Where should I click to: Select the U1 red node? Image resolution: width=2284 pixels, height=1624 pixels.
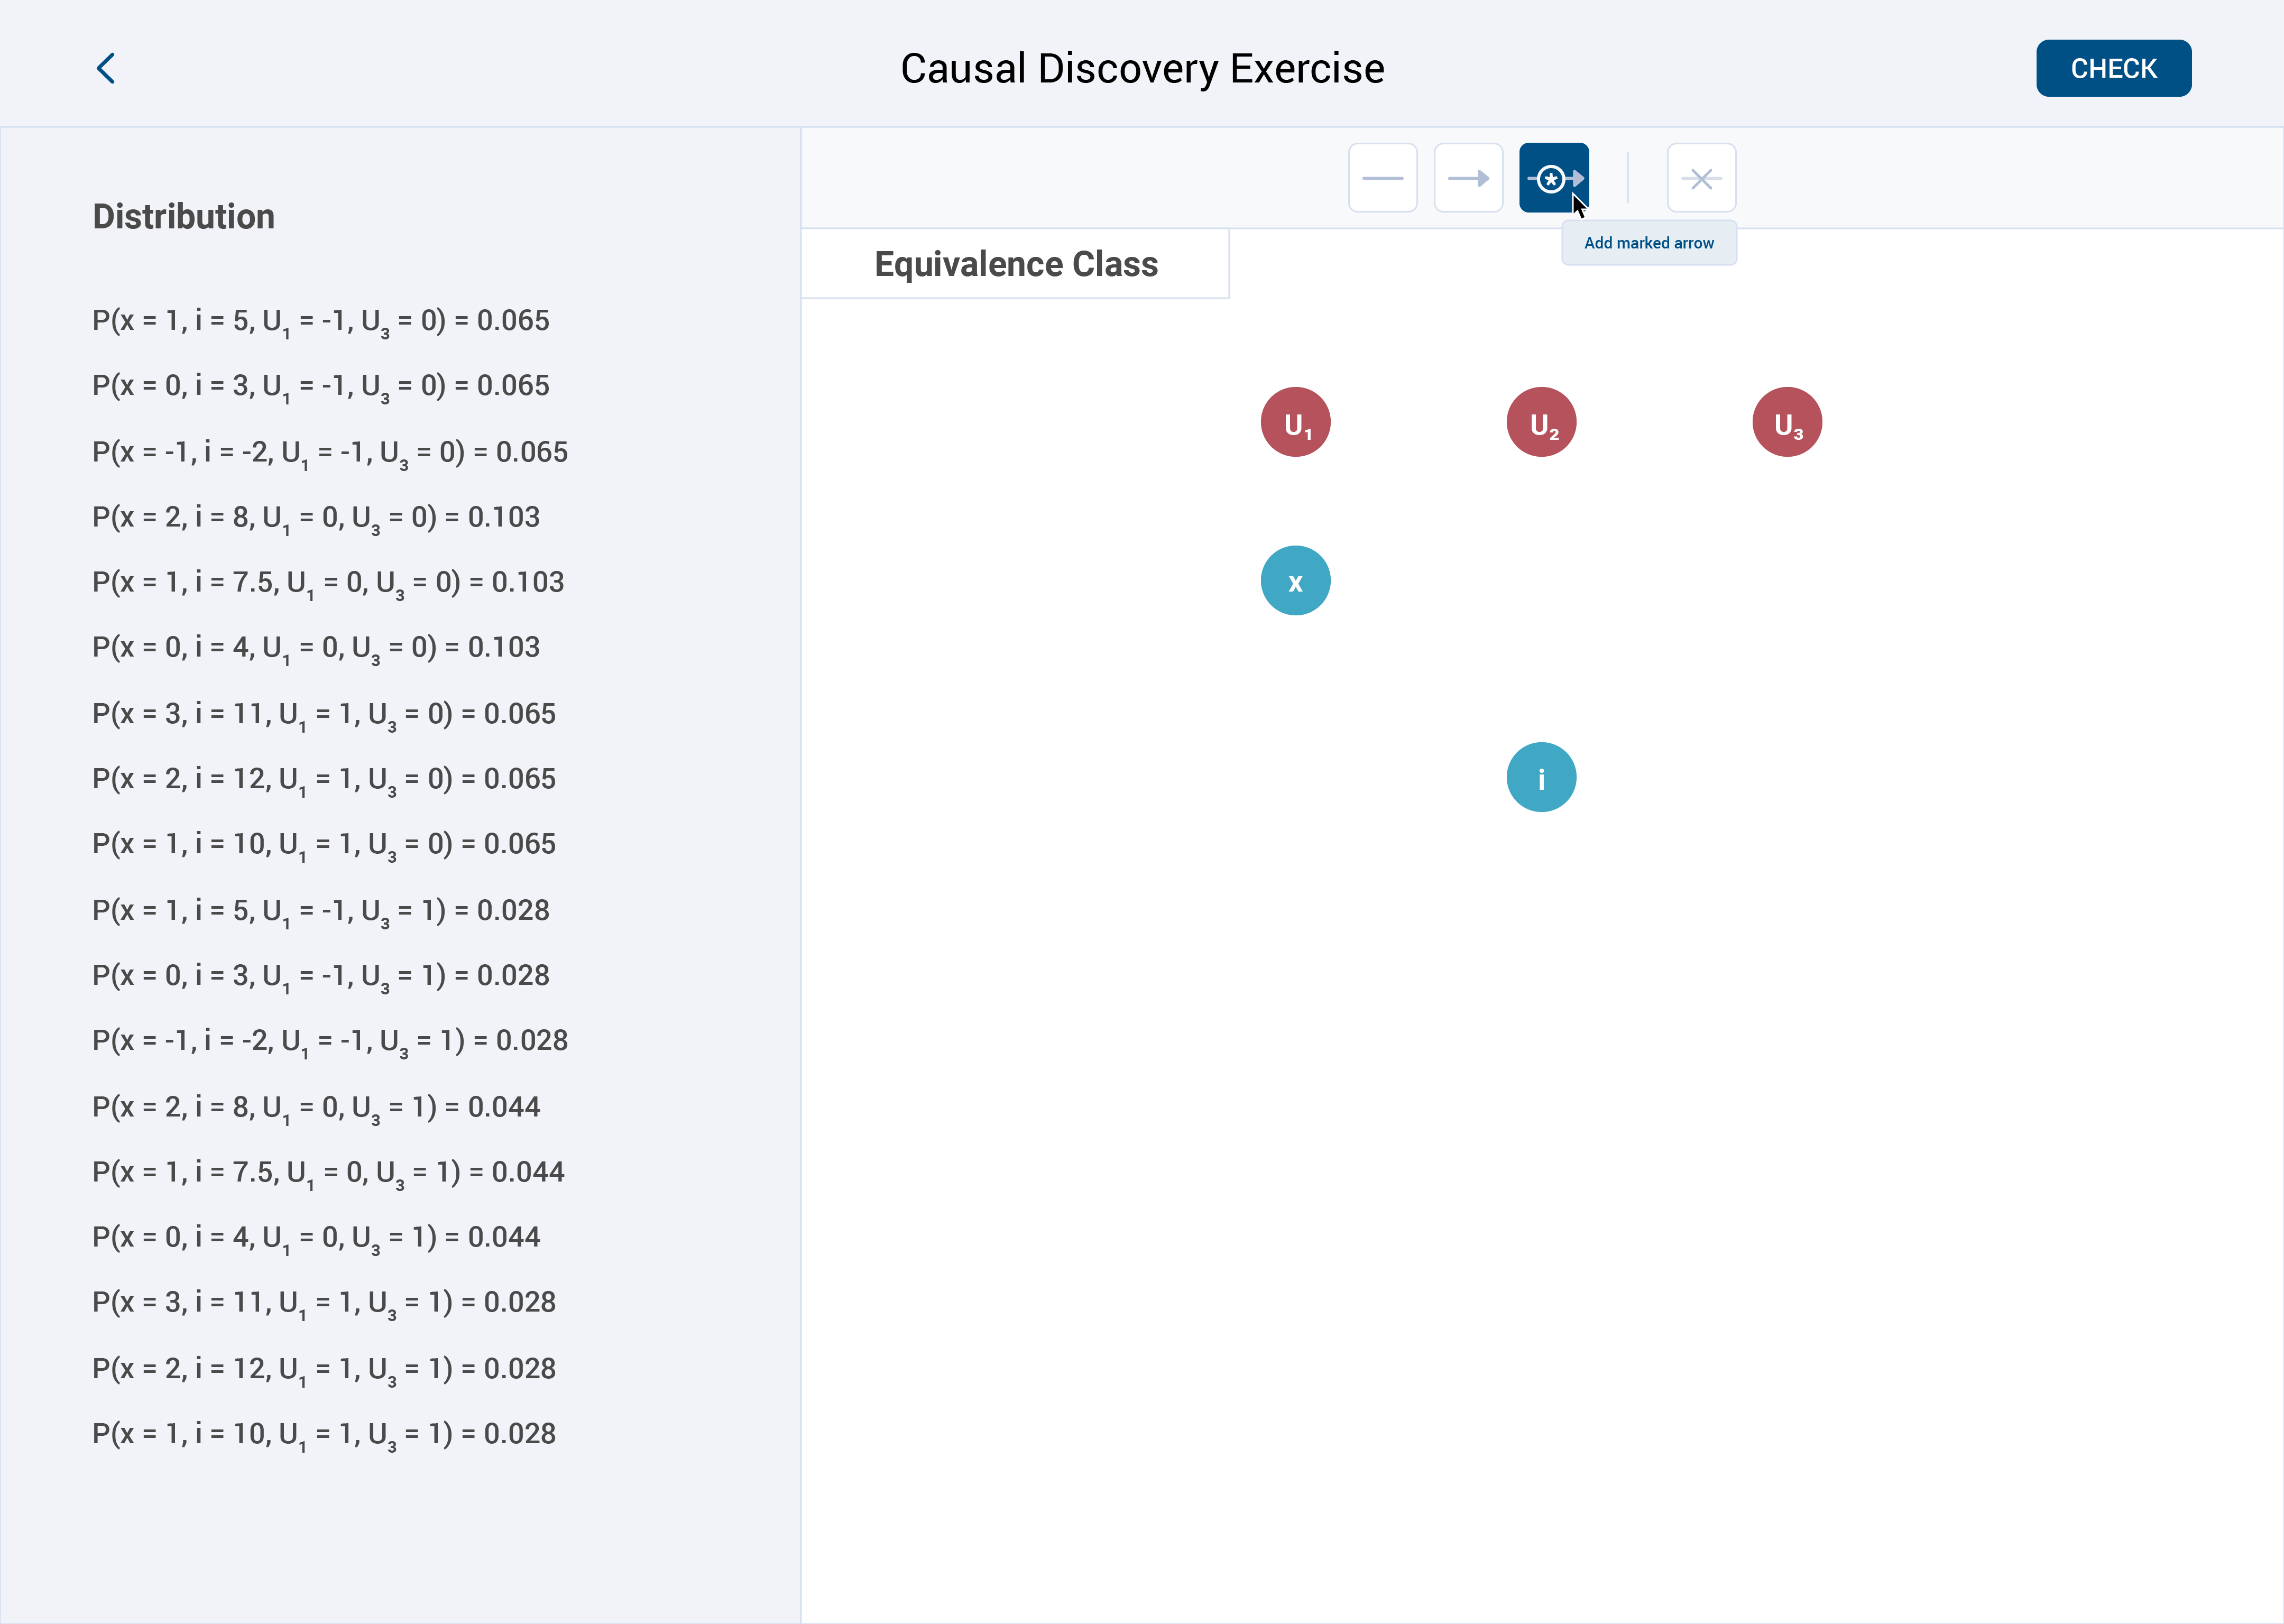point(1295,422)
